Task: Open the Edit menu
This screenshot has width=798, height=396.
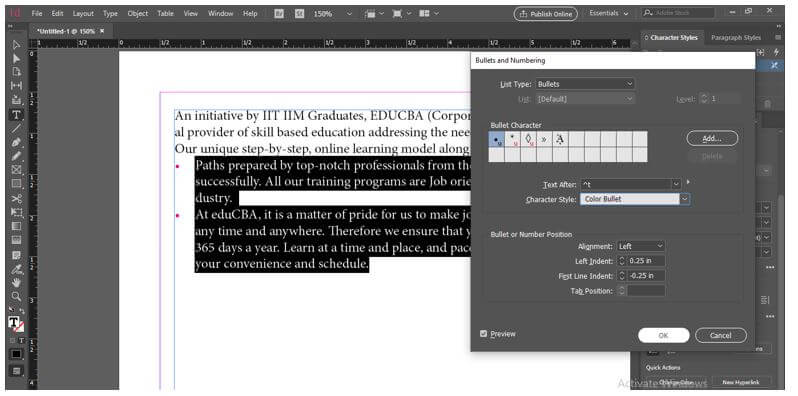Action: pyautogui.click(x=58, y=14)
